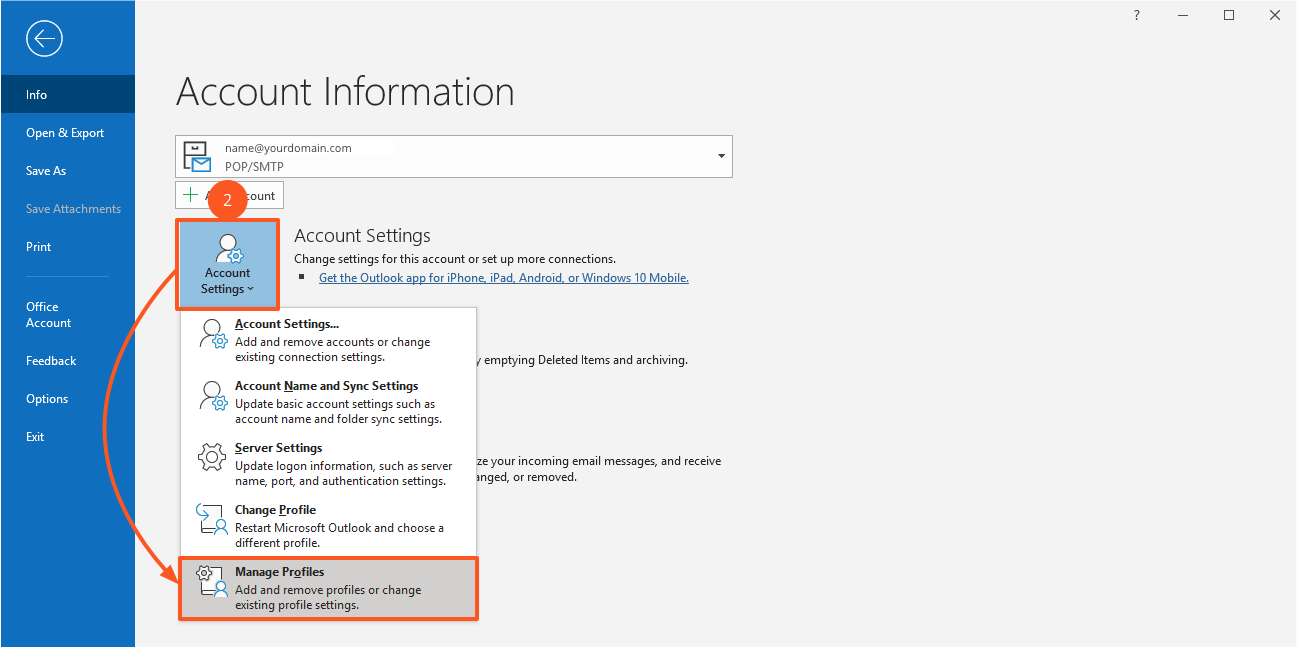Click the Account Name and Sync Settings icon
Image resolution: width=1297 pixels, height=648 pixels.
click(211, 395)
